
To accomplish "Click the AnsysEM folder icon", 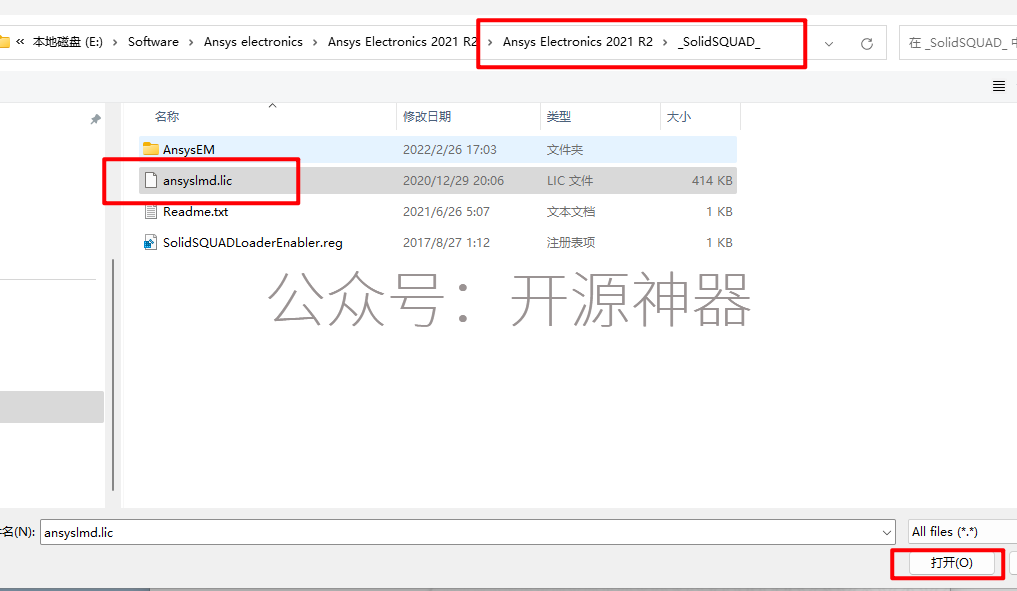I will (x=150, y=149).
